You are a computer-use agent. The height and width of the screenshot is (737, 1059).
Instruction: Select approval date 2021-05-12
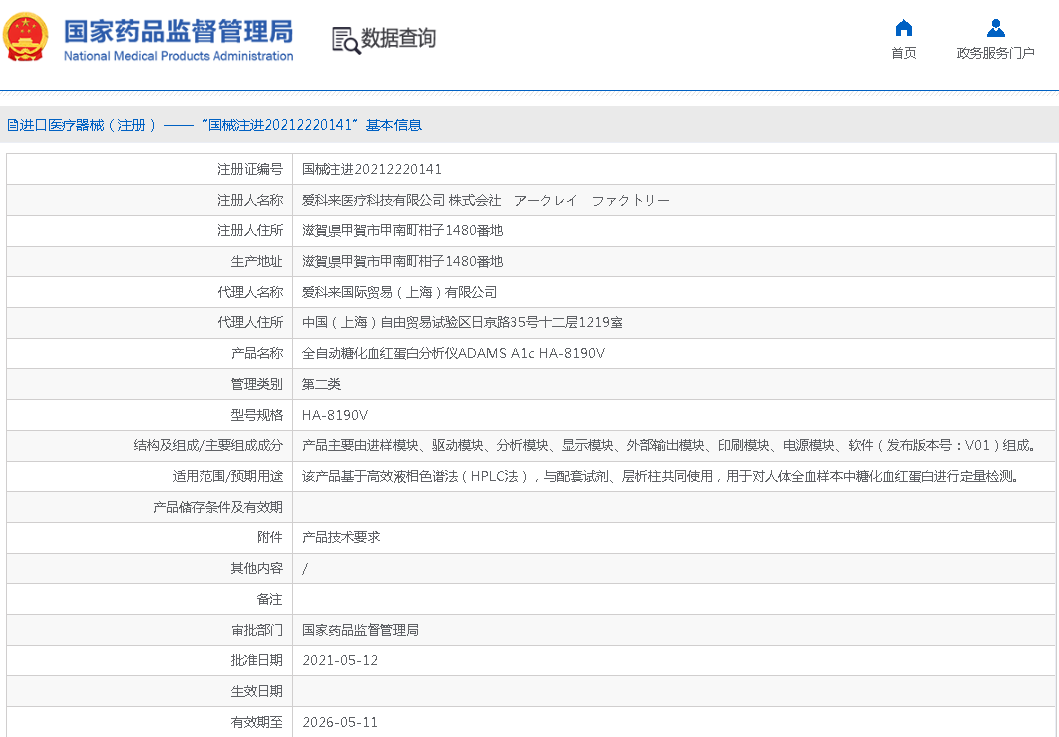(340, 661)
